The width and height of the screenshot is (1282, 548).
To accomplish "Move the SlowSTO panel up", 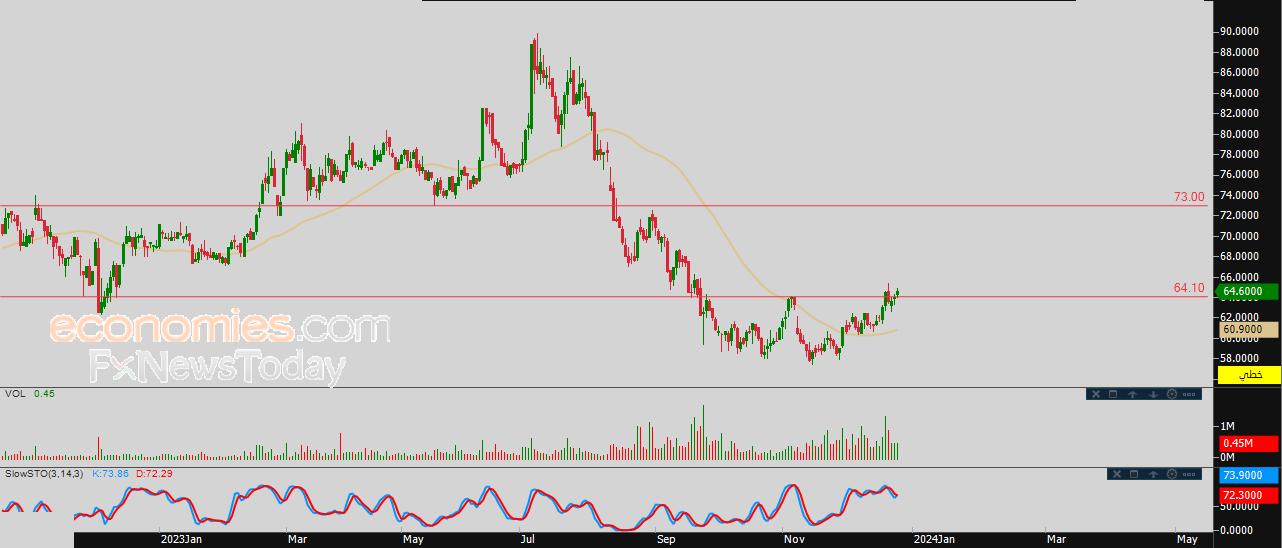I will [1153, 474].
